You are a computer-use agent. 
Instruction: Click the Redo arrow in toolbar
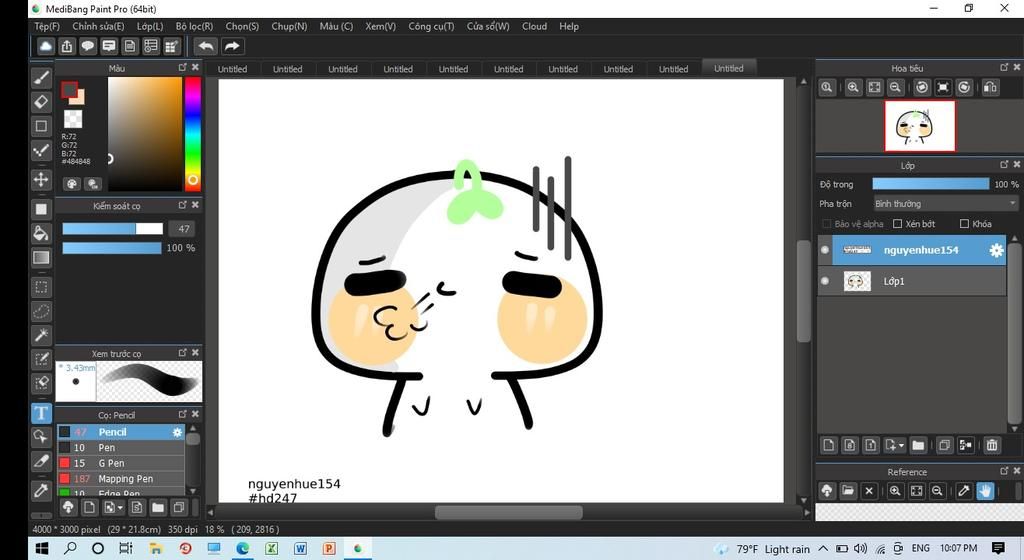point(232,46)
